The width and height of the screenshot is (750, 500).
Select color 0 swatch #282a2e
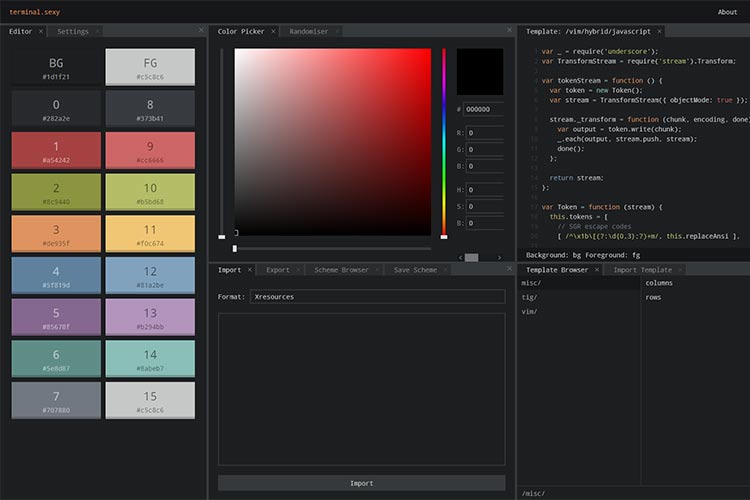pyautogui.click(x=56, y=109)
